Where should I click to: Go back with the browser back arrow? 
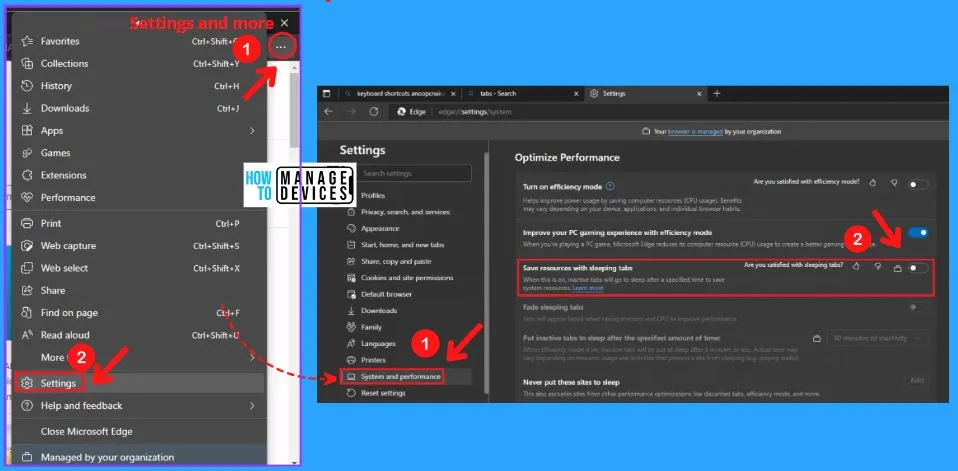point(329,112)
